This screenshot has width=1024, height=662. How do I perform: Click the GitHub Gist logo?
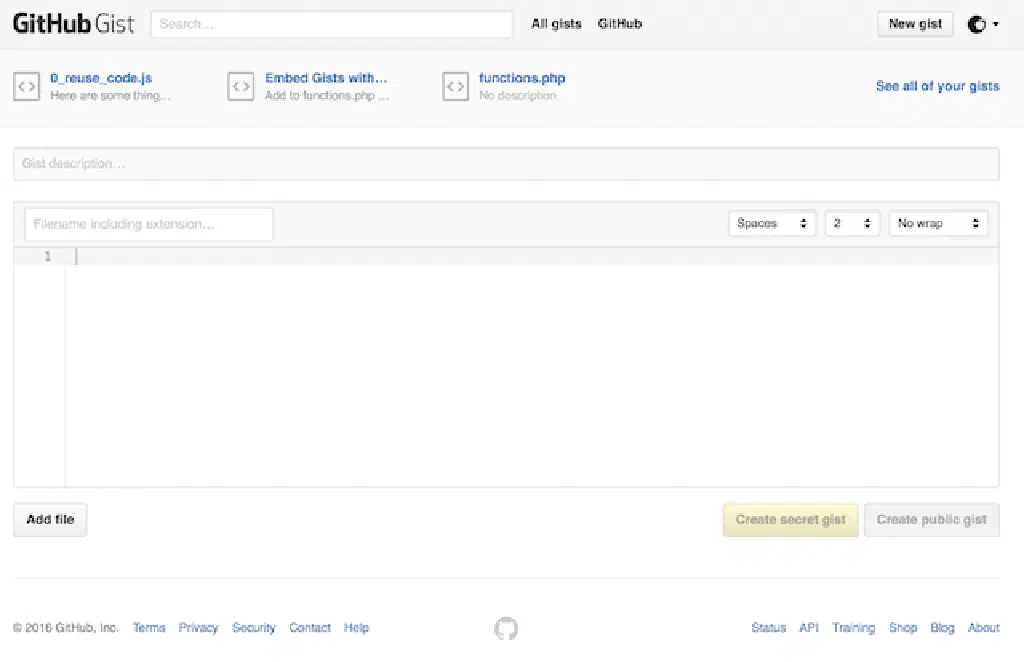coord(73,24)
